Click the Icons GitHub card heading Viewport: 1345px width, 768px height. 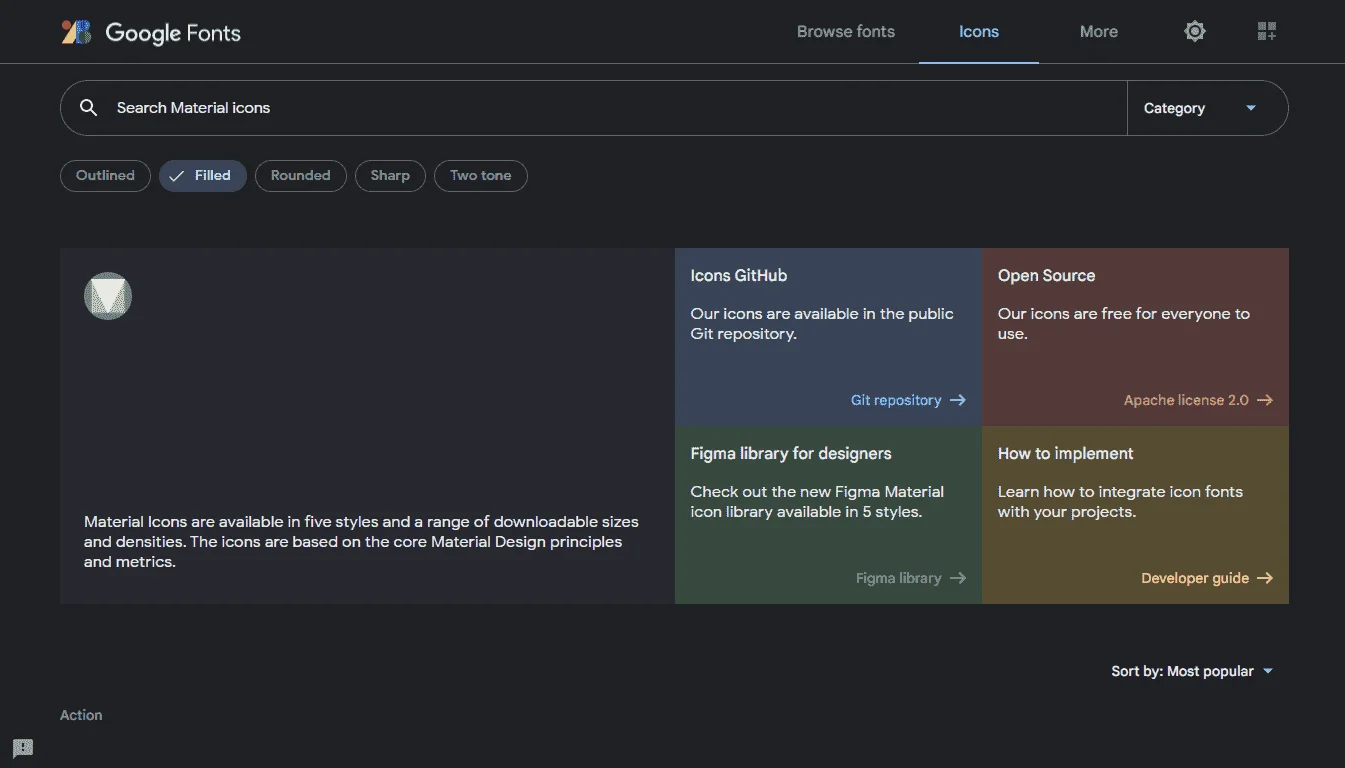[x=739, y=276]
